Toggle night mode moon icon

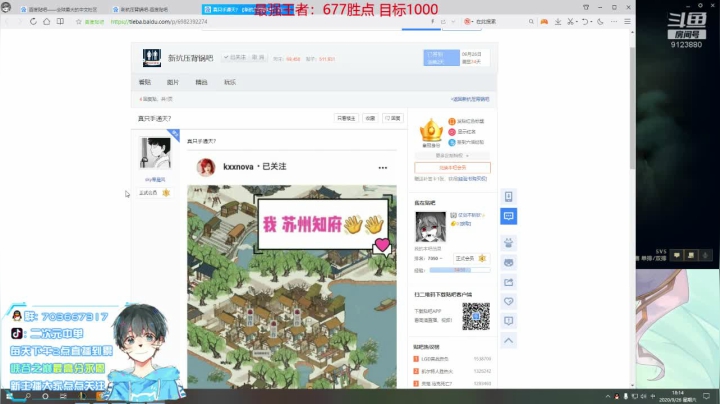click(600, 22)
